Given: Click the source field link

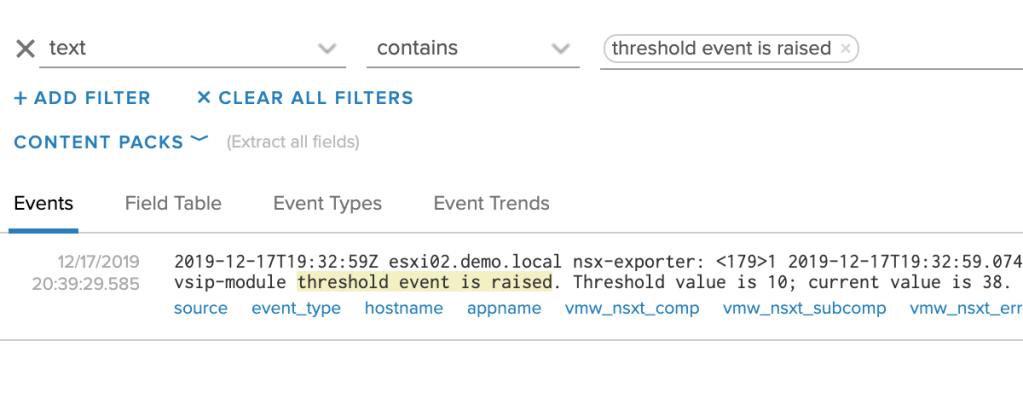Looking at the screenshot, I should [x=201, y=308].
